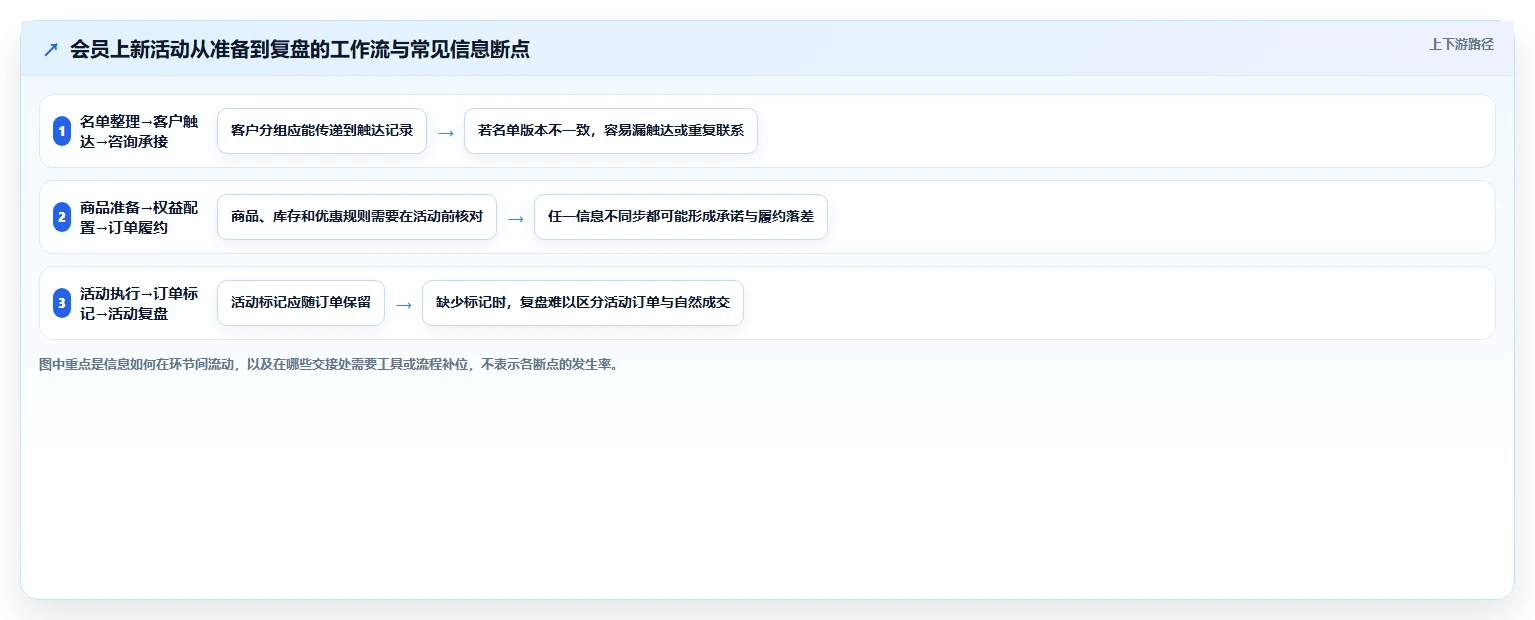Click the 任一信息不同步都可能形成承诺与履约落差 box
This screenshot has height=620, width=1535.
(681, 217)
